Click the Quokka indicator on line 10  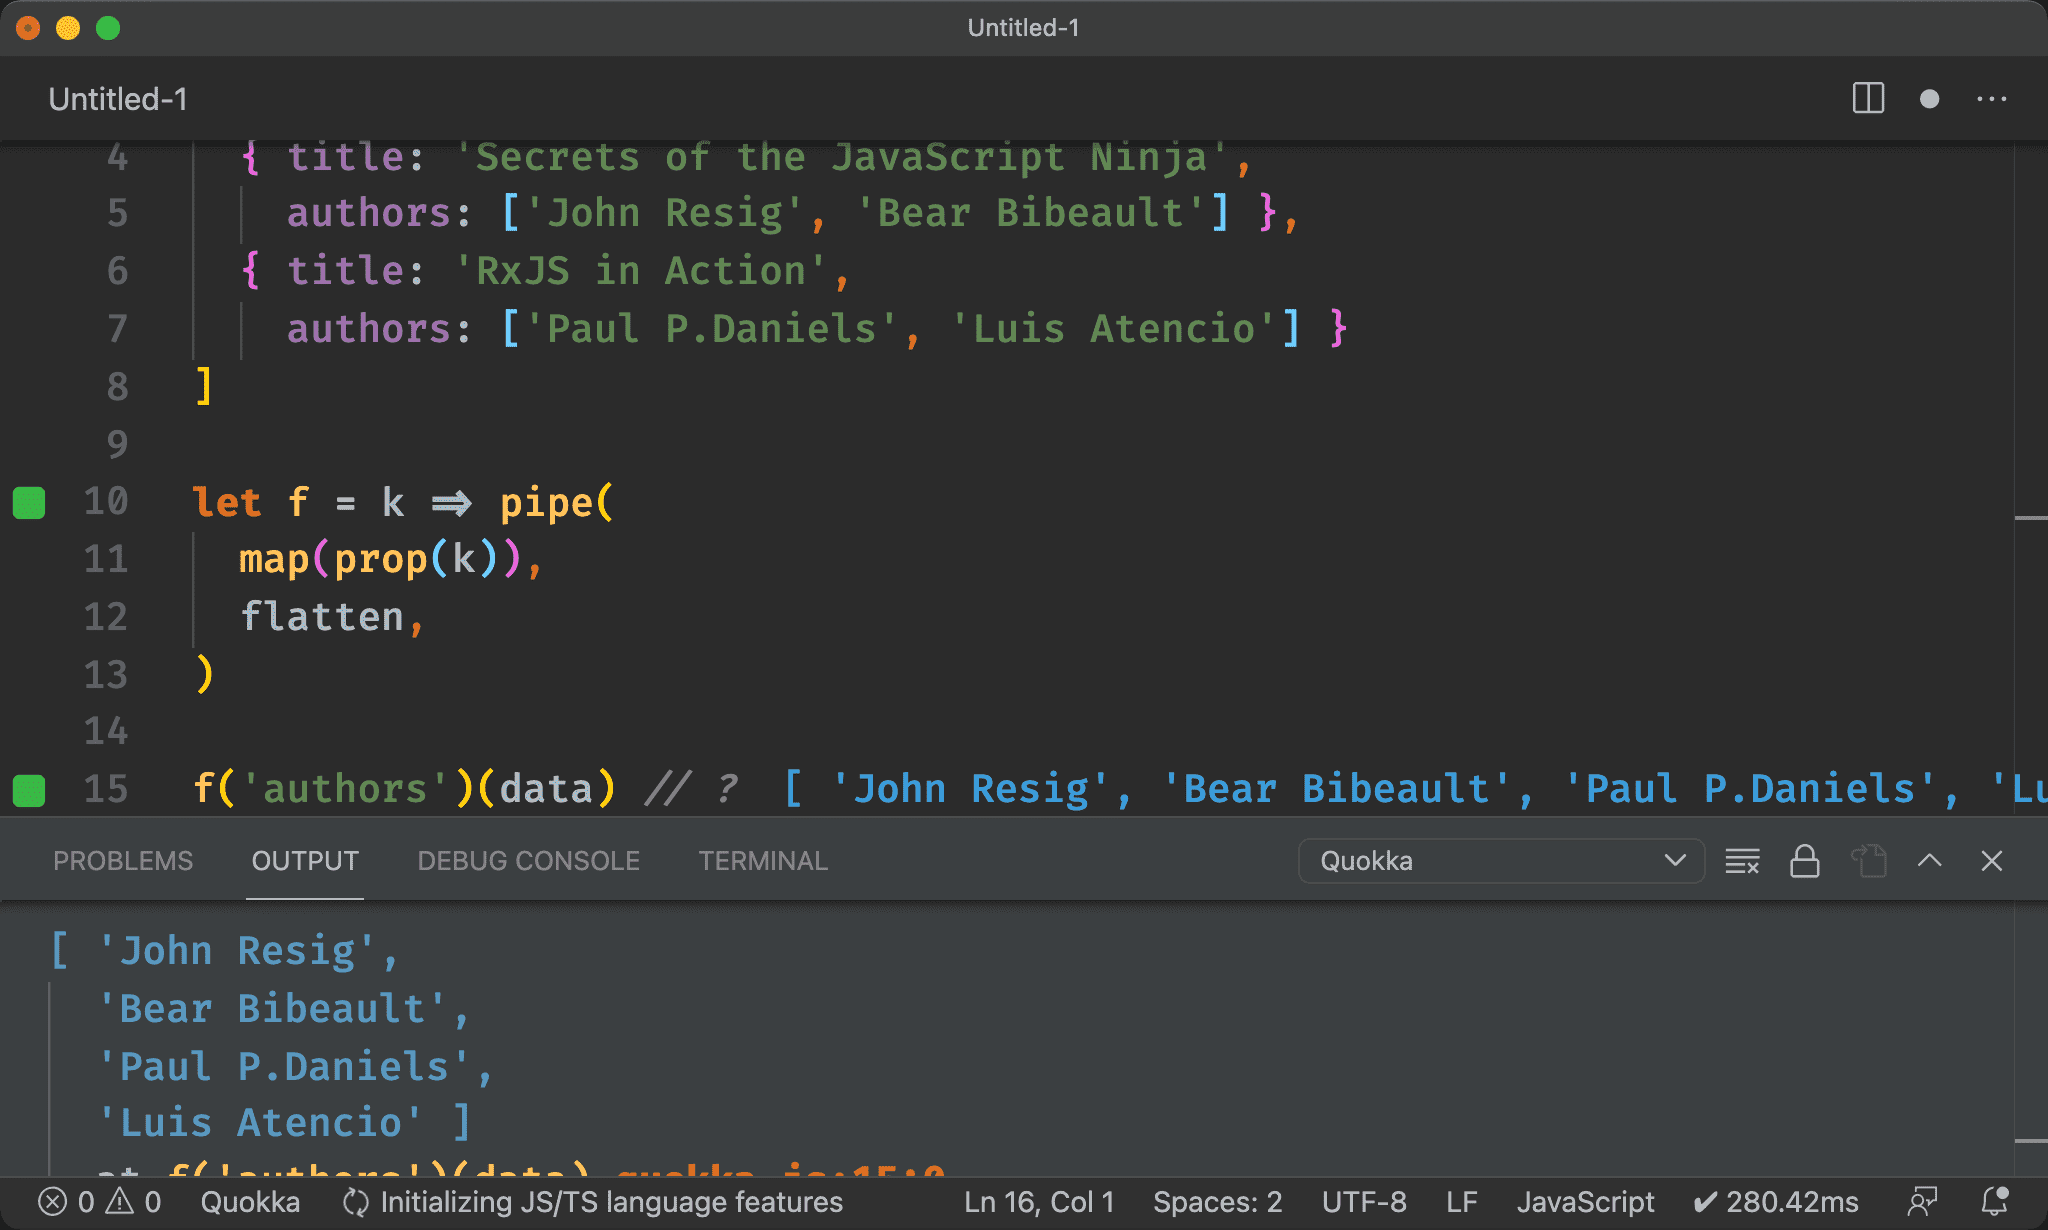point(29,502)
